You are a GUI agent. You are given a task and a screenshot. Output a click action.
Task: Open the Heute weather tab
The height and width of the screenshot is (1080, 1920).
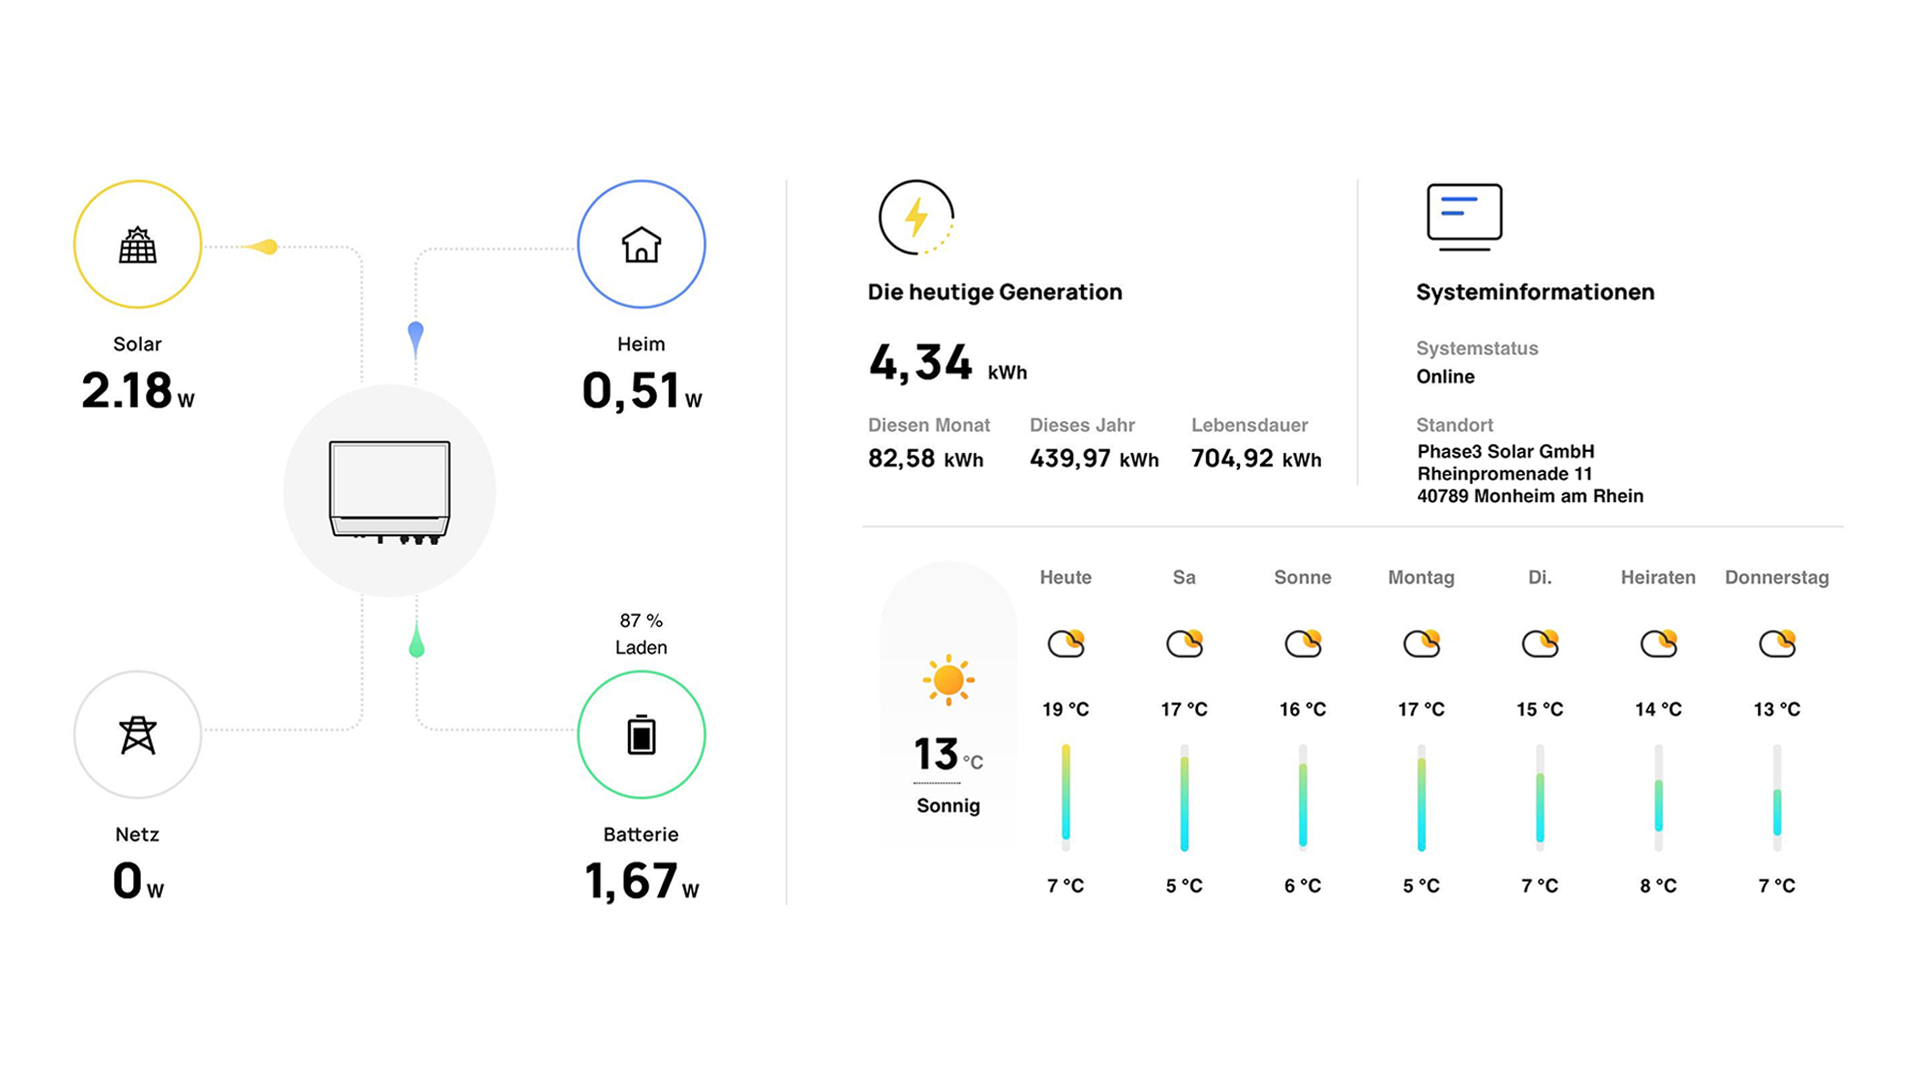[1065, 578]
